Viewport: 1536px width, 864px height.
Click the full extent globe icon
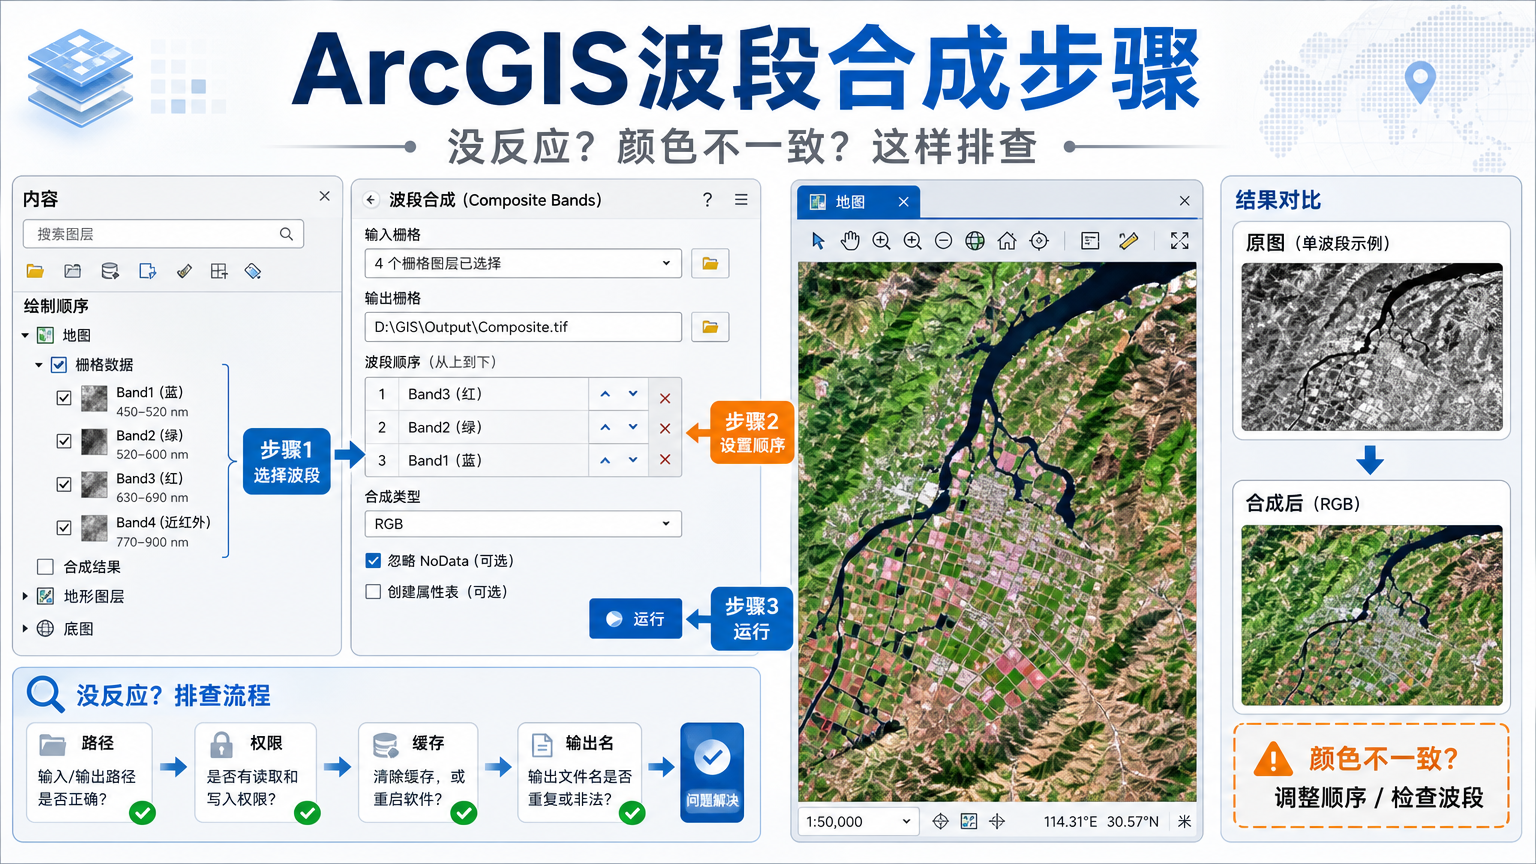click(x=975, y=241)
